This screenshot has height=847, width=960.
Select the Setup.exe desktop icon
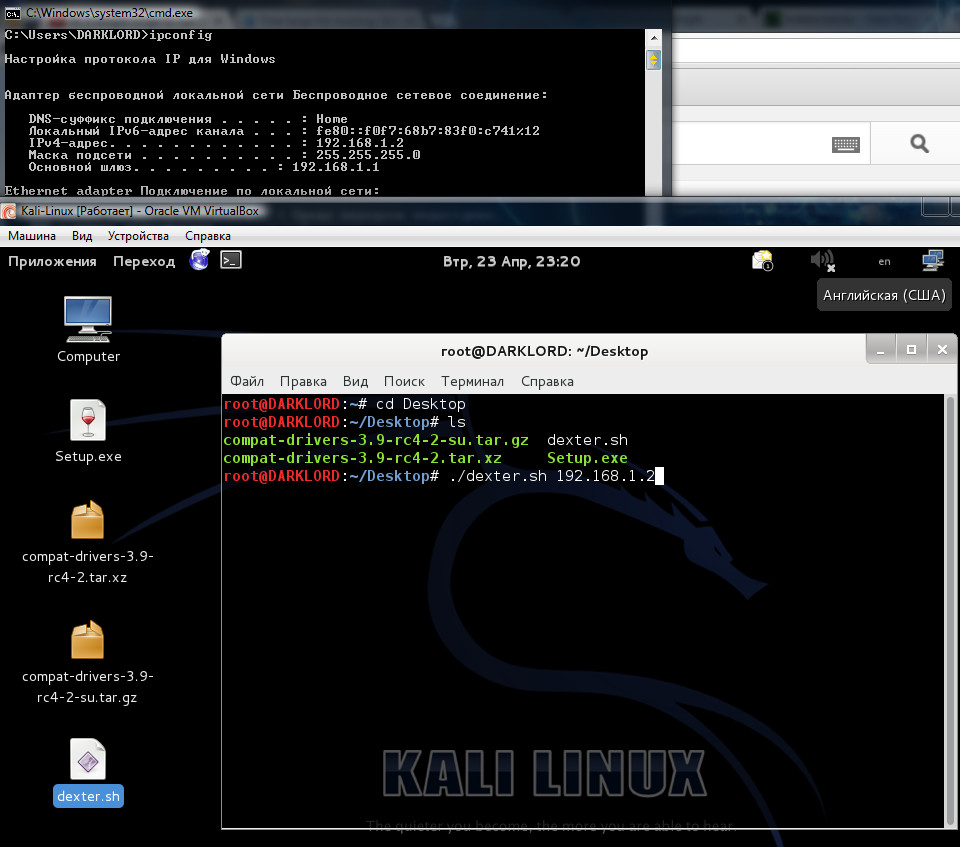(88, 420)
